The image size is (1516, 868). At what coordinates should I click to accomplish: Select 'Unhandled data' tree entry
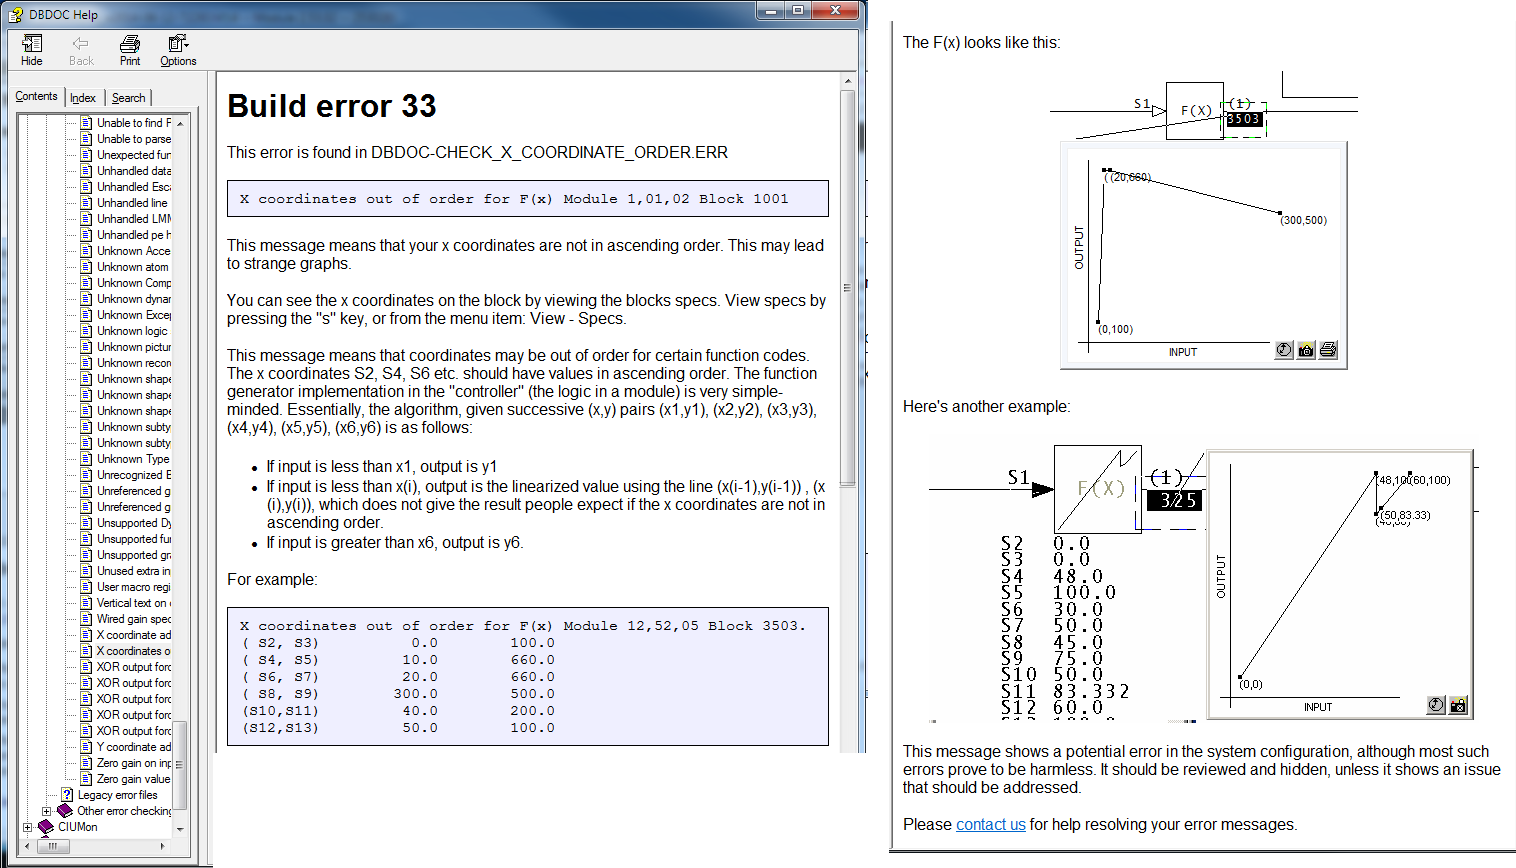click(134, 171)
